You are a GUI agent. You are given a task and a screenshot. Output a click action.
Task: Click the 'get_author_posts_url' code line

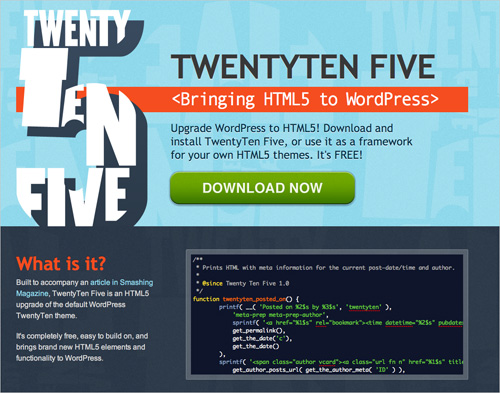tap(318, 370)
